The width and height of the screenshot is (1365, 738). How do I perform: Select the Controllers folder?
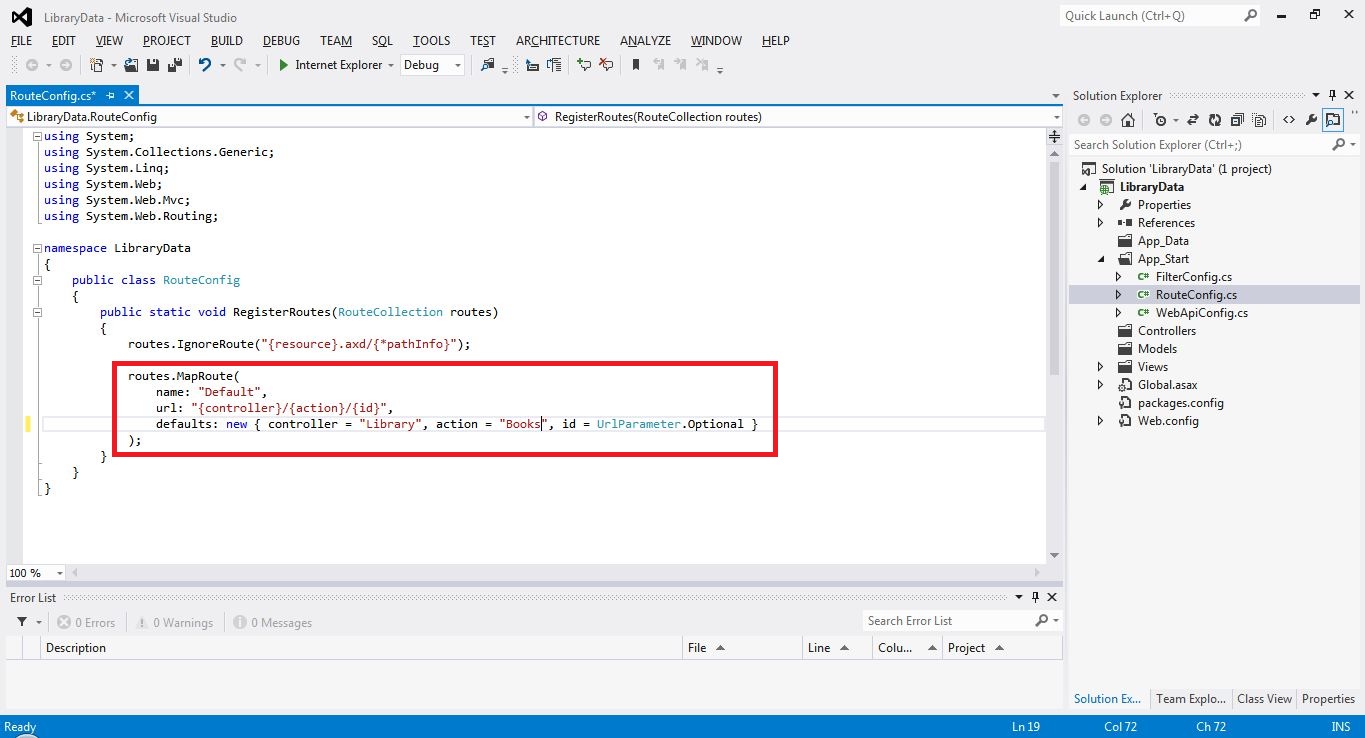tap(1166, 331)
